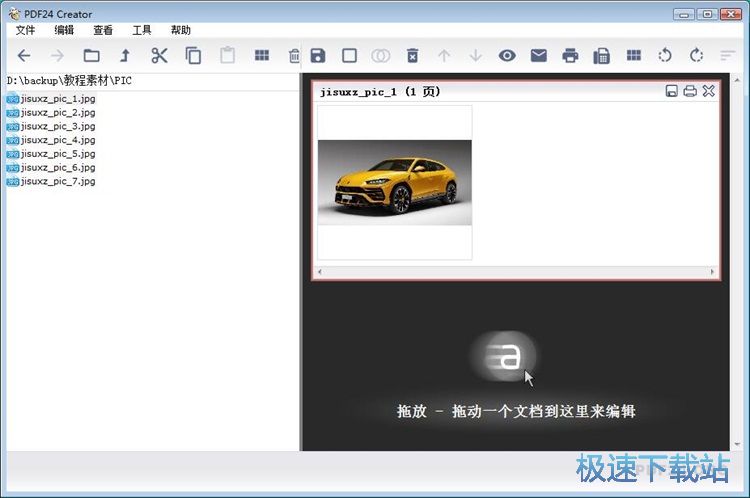Send document by email icon
Screen dimensions: 750x498
coord(539,56)
